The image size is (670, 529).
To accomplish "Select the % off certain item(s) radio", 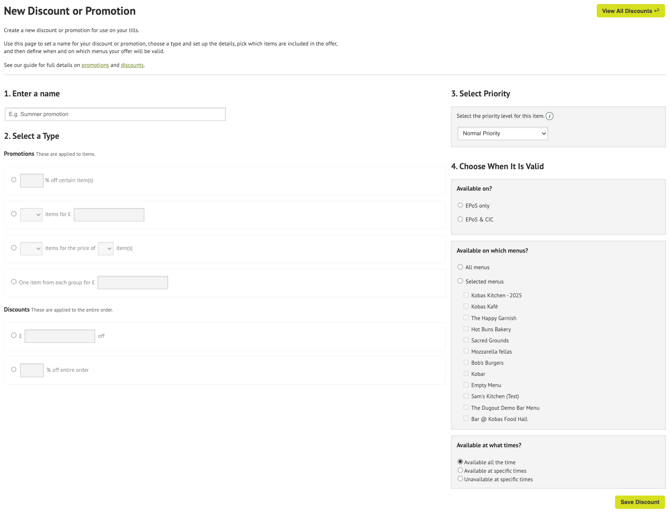I will (x=14, y=180).
